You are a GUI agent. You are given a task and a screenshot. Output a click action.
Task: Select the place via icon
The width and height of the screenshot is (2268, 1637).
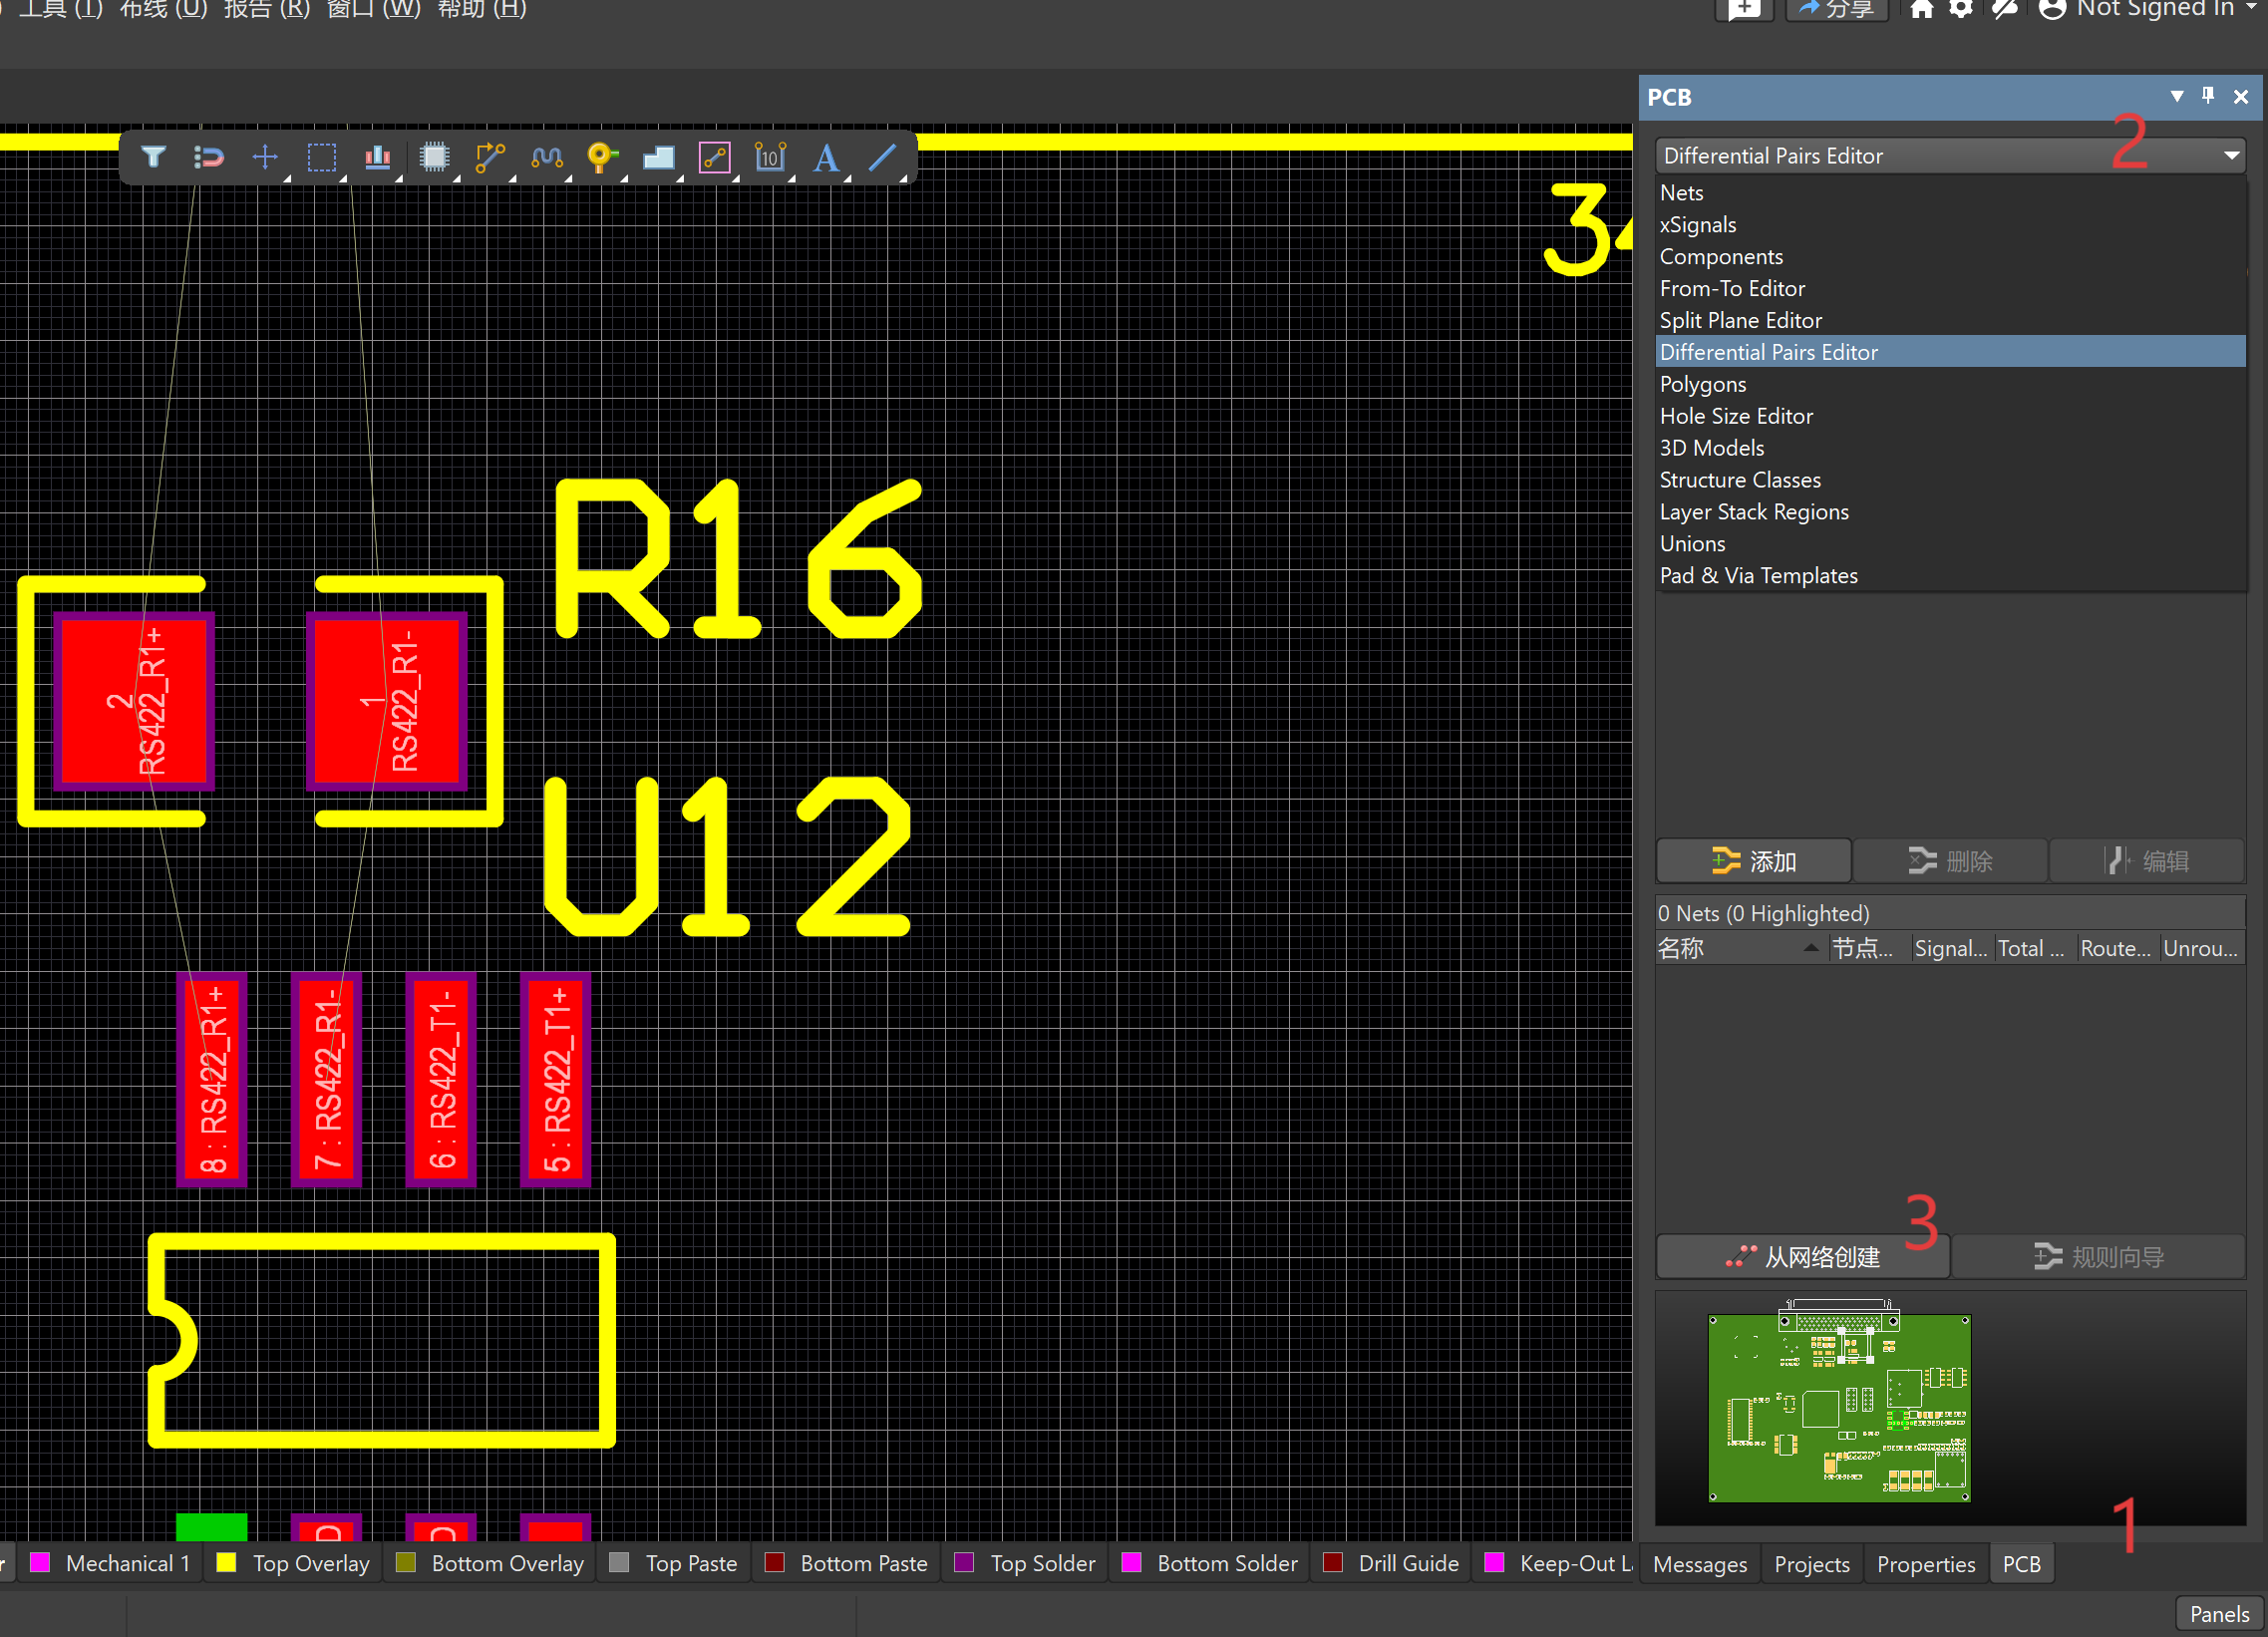(x=601, y=157)
